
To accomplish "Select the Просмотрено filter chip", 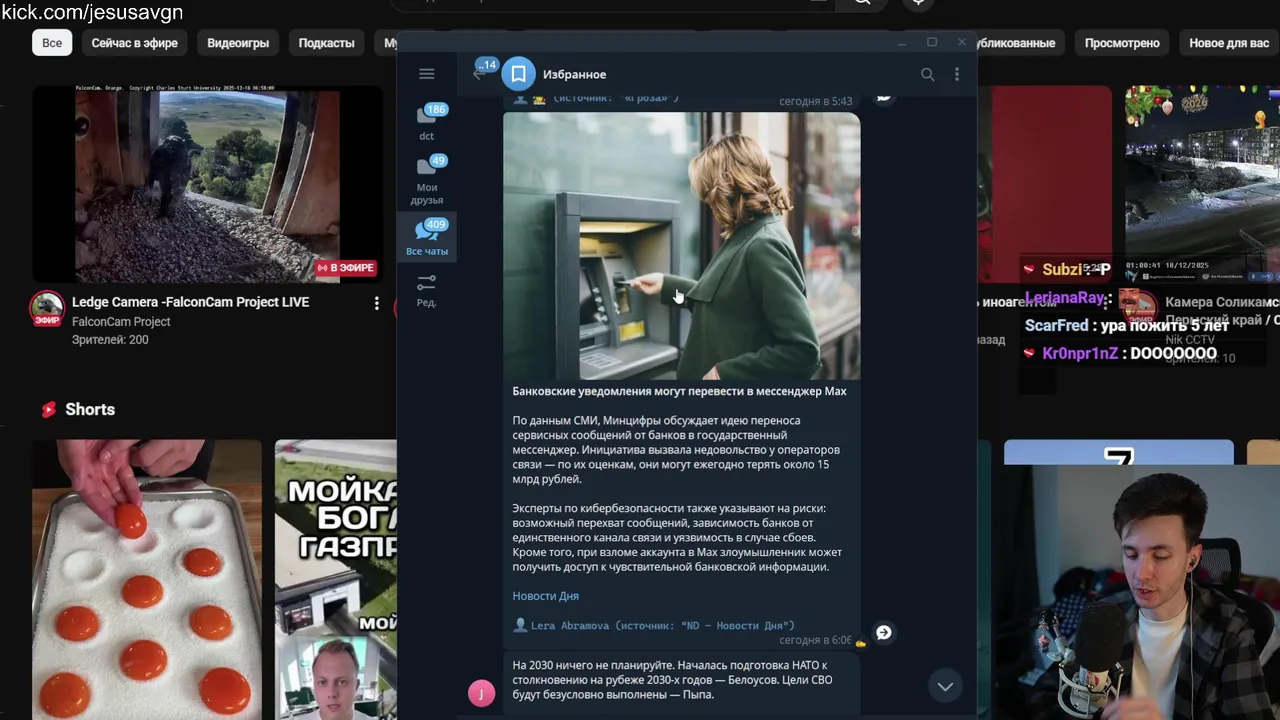I will 1122,43.
